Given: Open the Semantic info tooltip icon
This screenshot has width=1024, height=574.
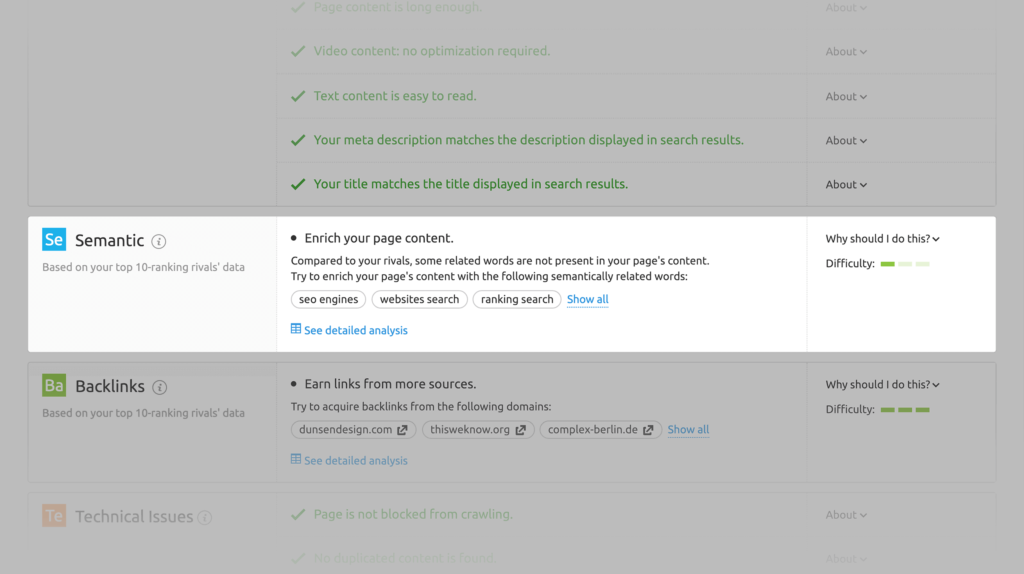Looking at the screenshot, I should pyautogui.click(x=159, y=241).
